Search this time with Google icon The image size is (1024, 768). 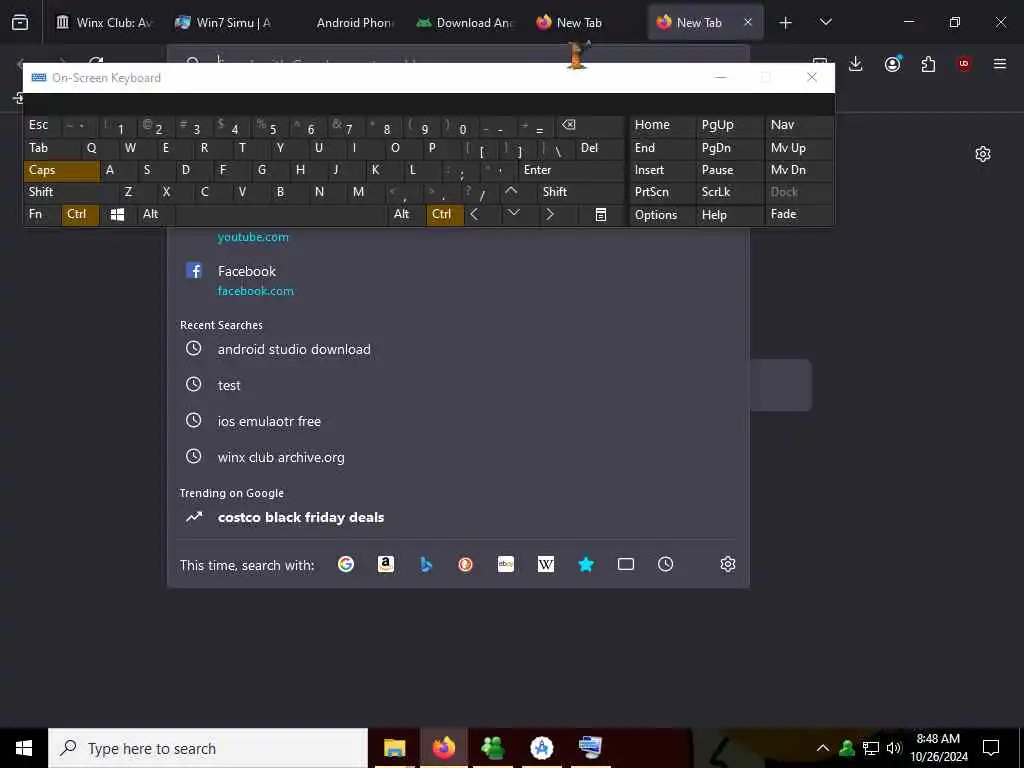[x=345, y=564]
